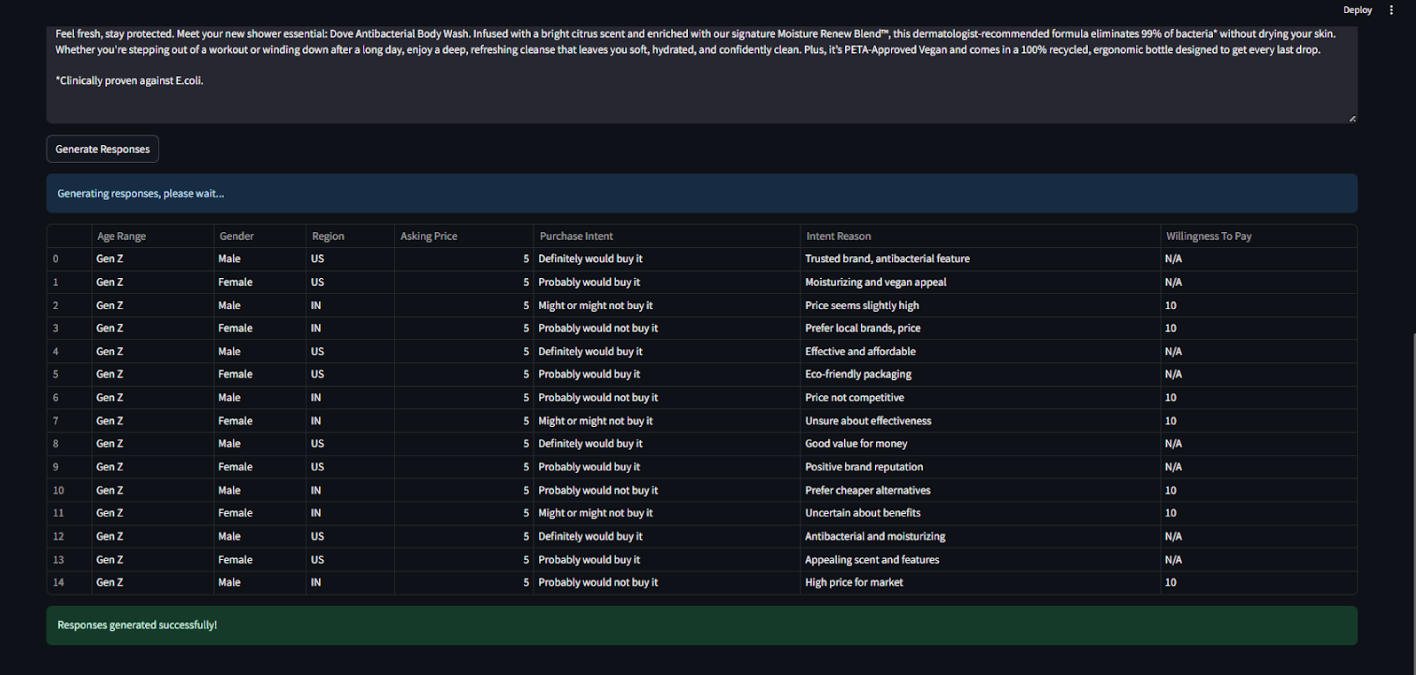Select Purchase Intent cell in row 0

[x=666, y=259]
